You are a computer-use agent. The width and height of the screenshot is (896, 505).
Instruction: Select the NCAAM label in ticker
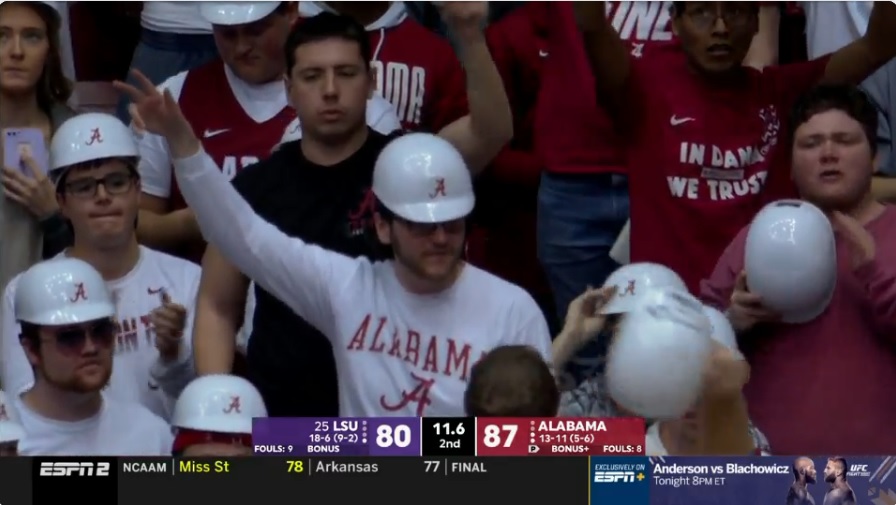click(144, 467)
